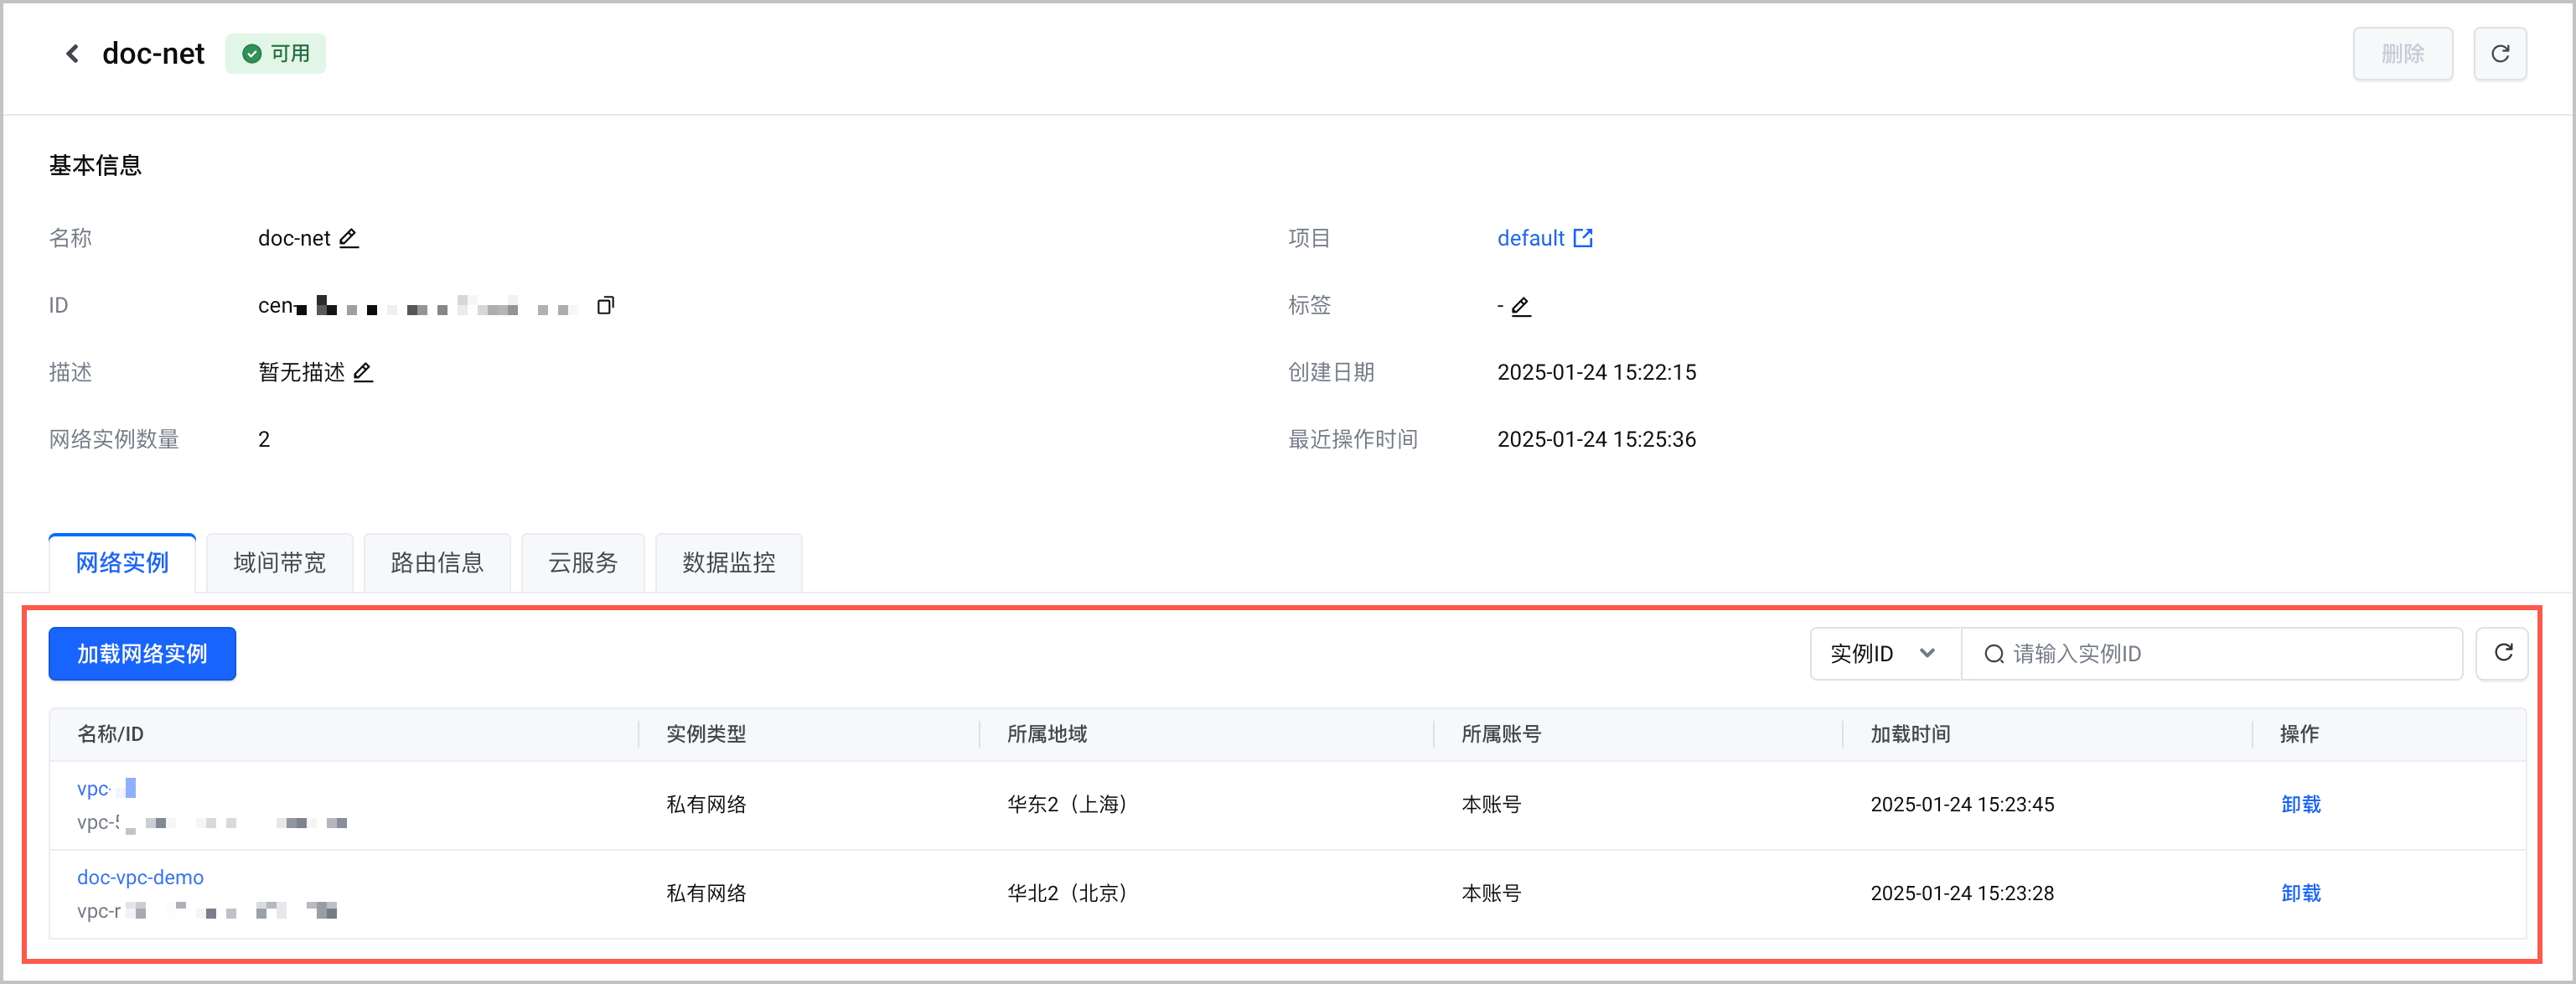Select the load time 2025-01-24 15:23:45
This screenshot has height=984, width=2576.
coord(1962,805)
